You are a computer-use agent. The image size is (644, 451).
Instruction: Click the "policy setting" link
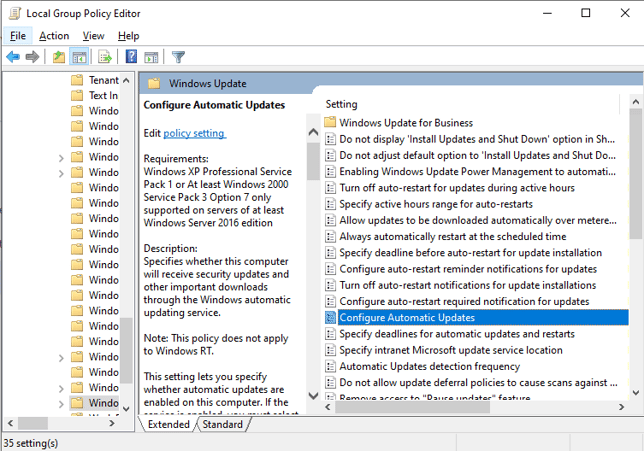tap(194, 133)
